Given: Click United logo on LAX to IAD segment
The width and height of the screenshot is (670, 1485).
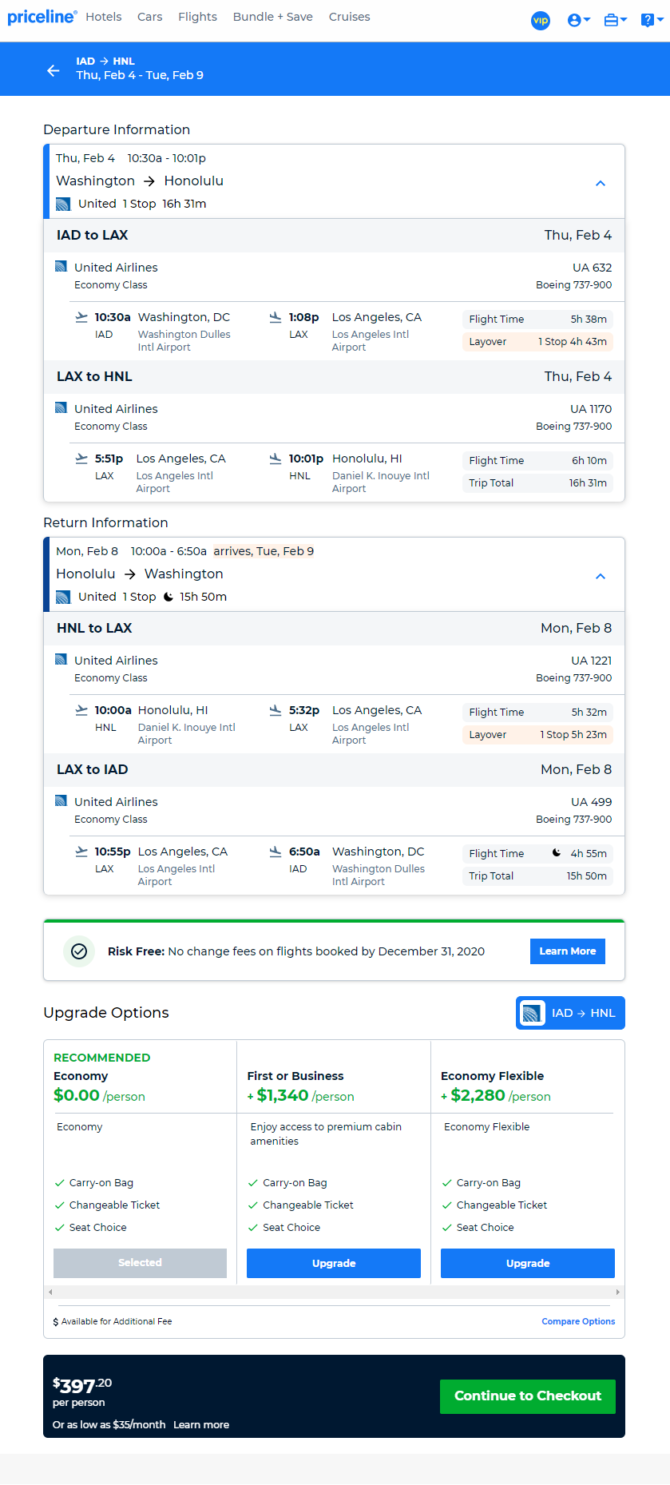Looking at the screenshot, I should pos(61,801).
